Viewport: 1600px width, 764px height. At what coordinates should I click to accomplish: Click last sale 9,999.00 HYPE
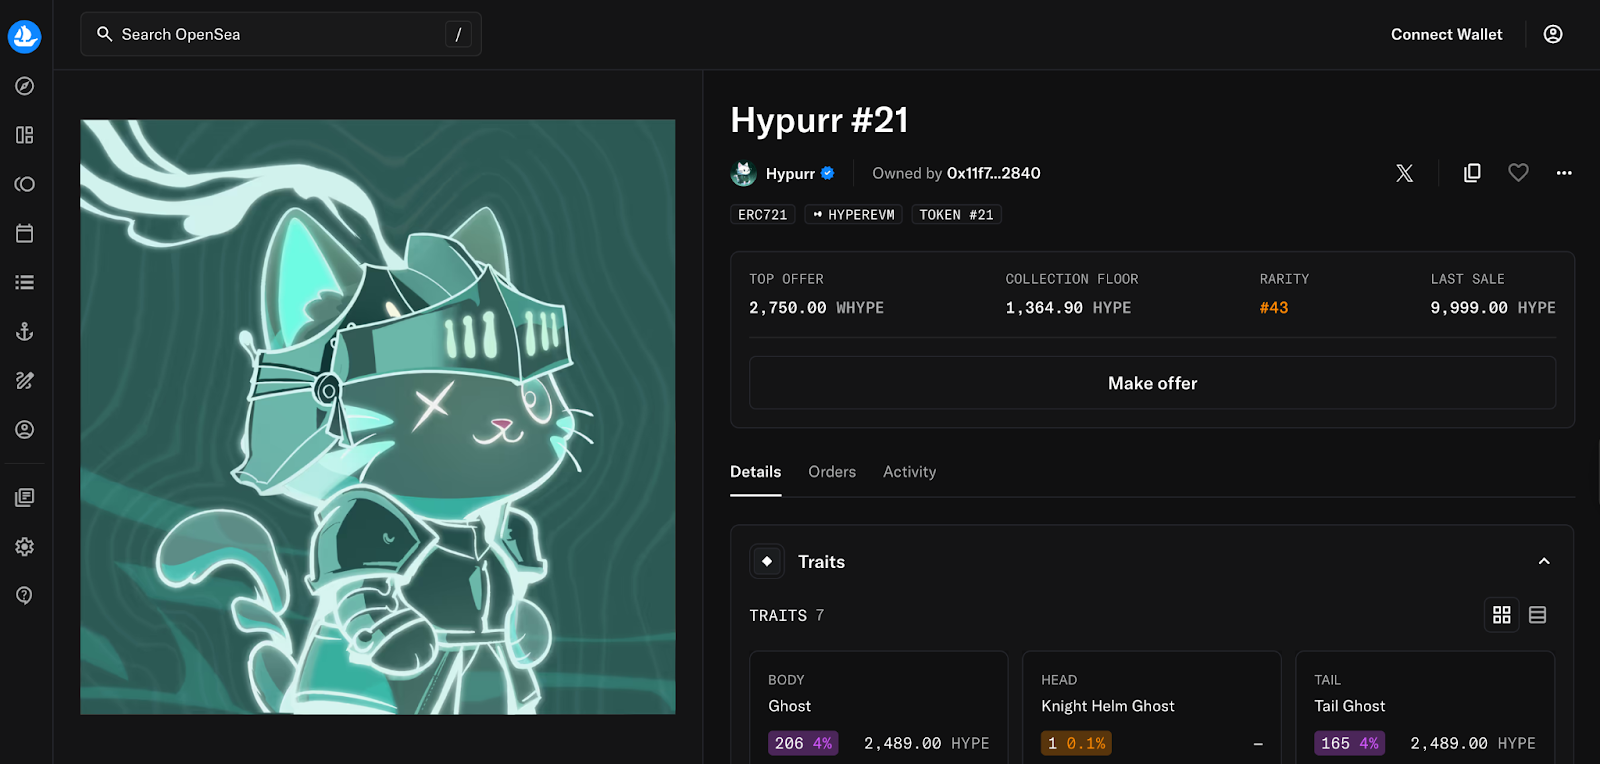pos(1493,308)
